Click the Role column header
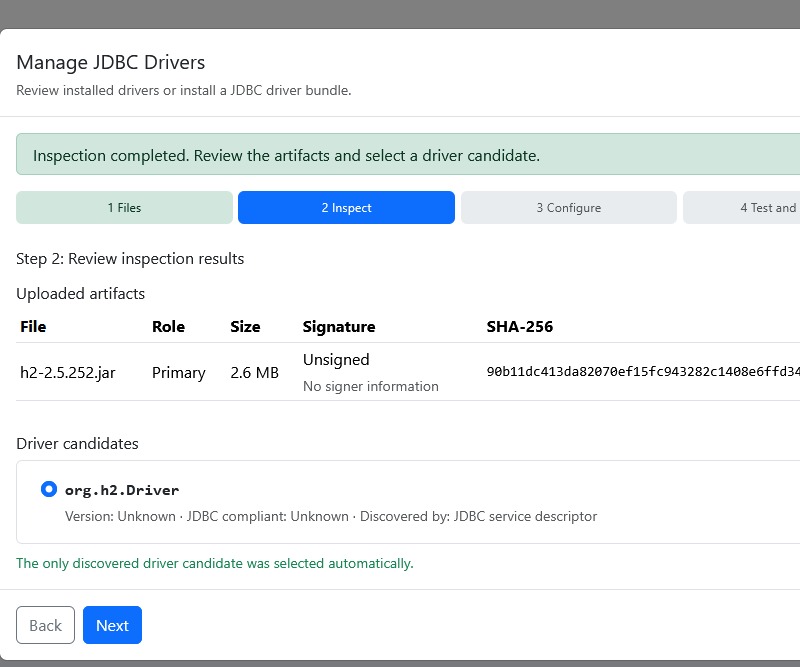The width and height of the screenshot is (800, 667). pos(168,327)
